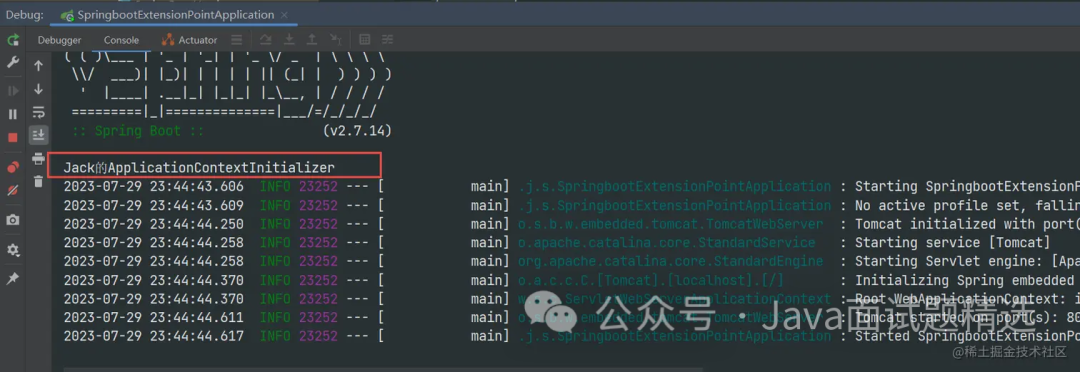This screenshot has height=372, width=1080.
Task: Switch to the Console tab
Action: click(121, 40)
